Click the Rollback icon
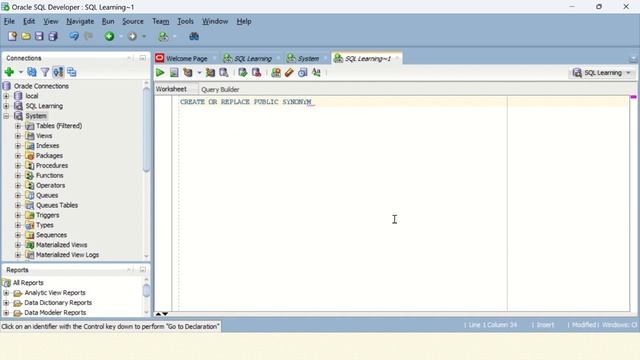Screen dimensions: 640x360 tap(256, 73)
